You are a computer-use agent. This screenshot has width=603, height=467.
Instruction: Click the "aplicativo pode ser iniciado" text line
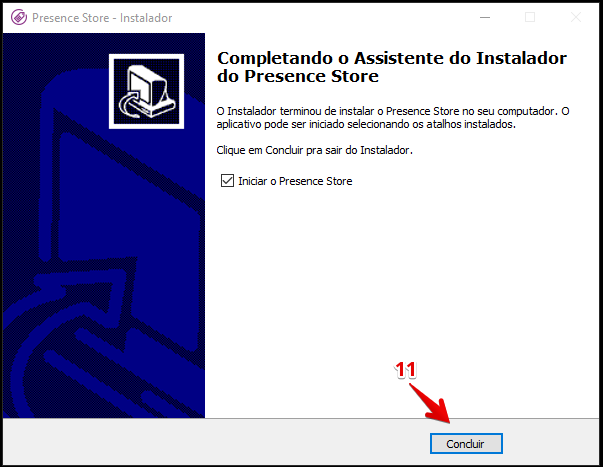coord(366,125)
